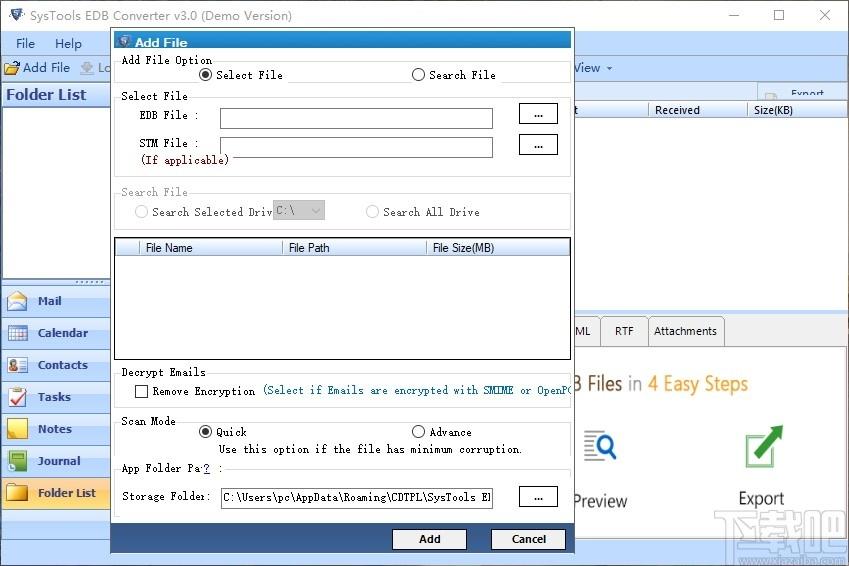Click the File Path column header
The height and width of the screenshot is (566, 849).
pos(355,248)
